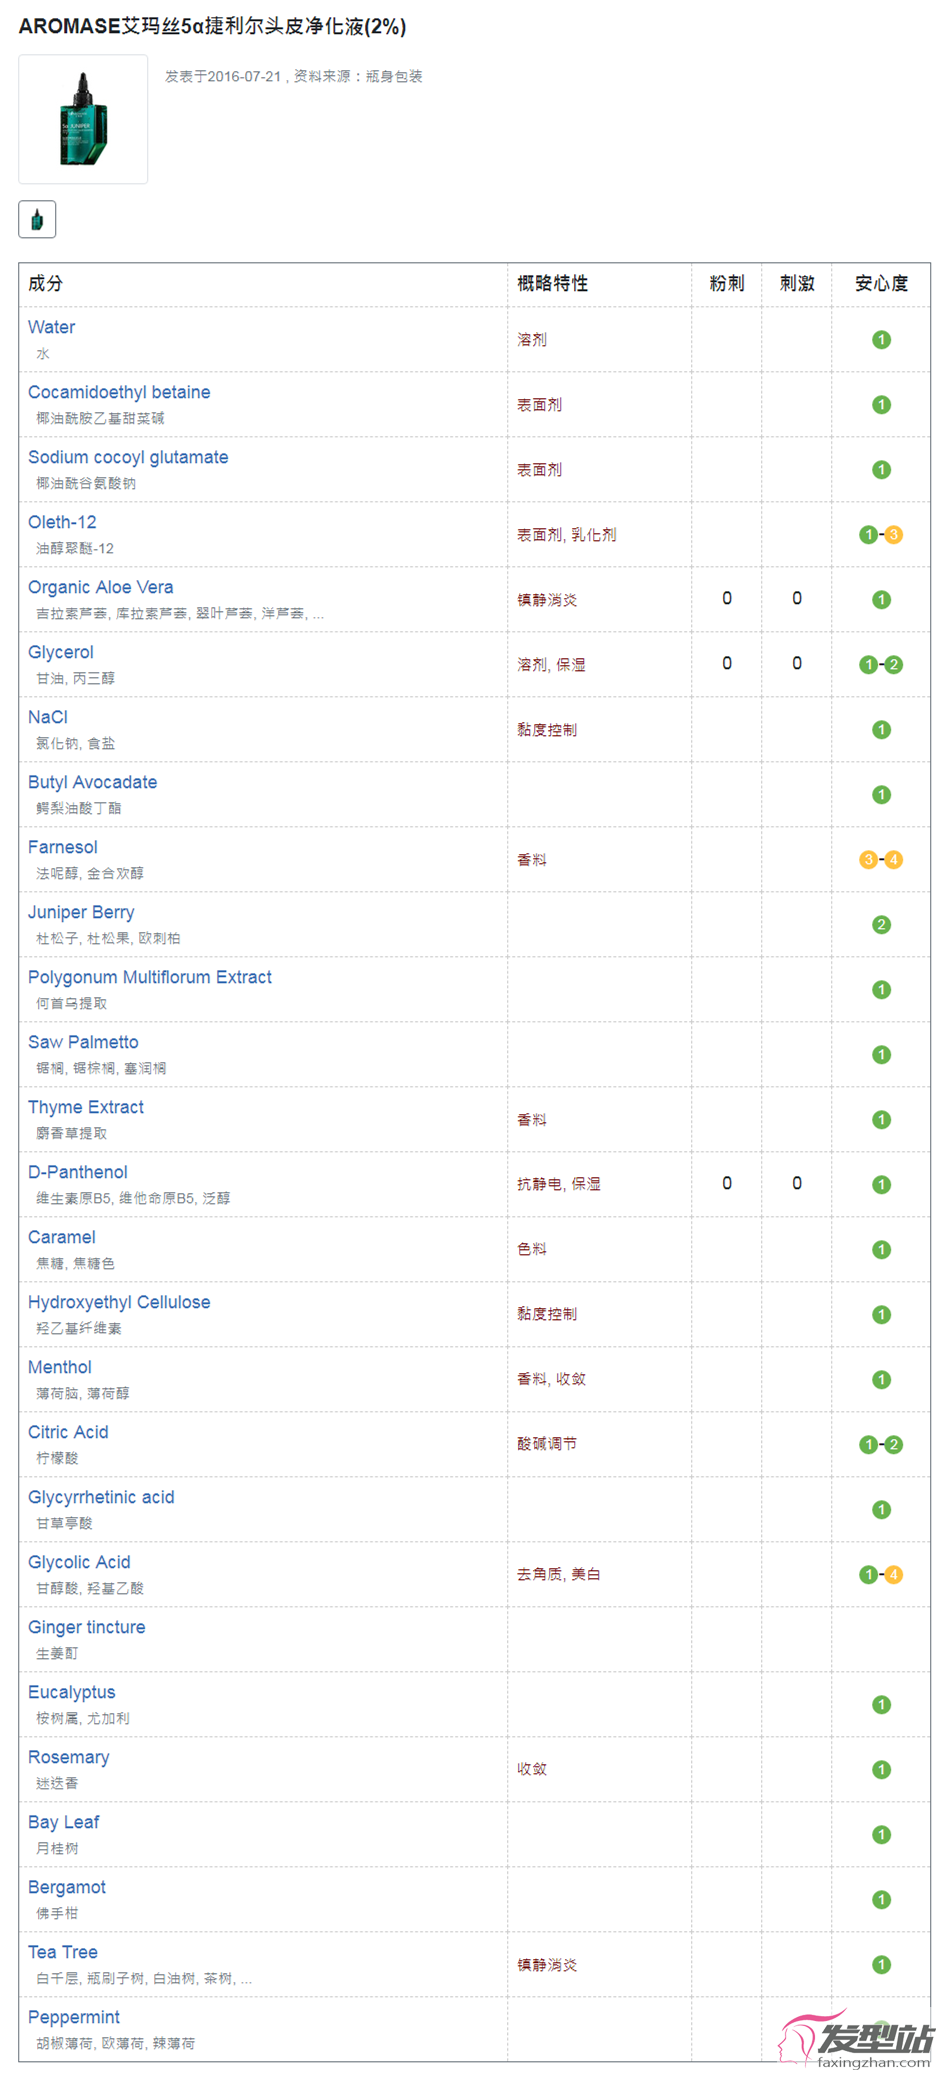Click the 1-4 safety rating for Glycolic Acid
Image resolution: width=941 pixels, height=2075 pixels.
coord(881,1575)
